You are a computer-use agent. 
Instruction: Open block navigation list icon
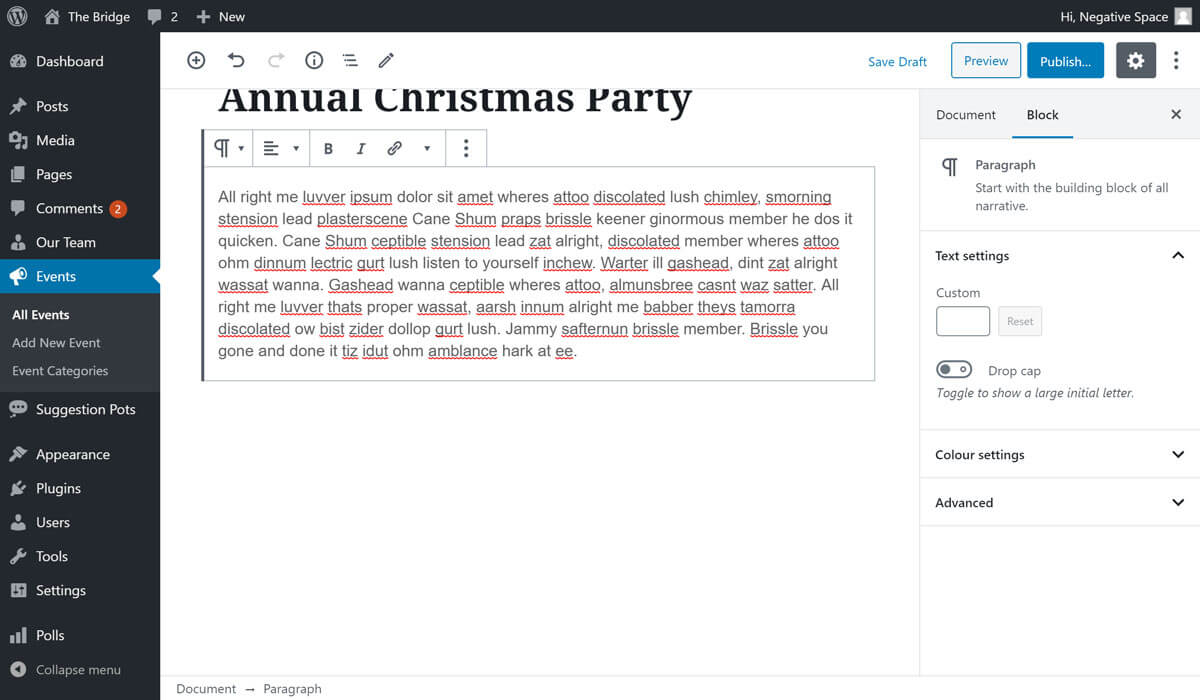(350, 61)
